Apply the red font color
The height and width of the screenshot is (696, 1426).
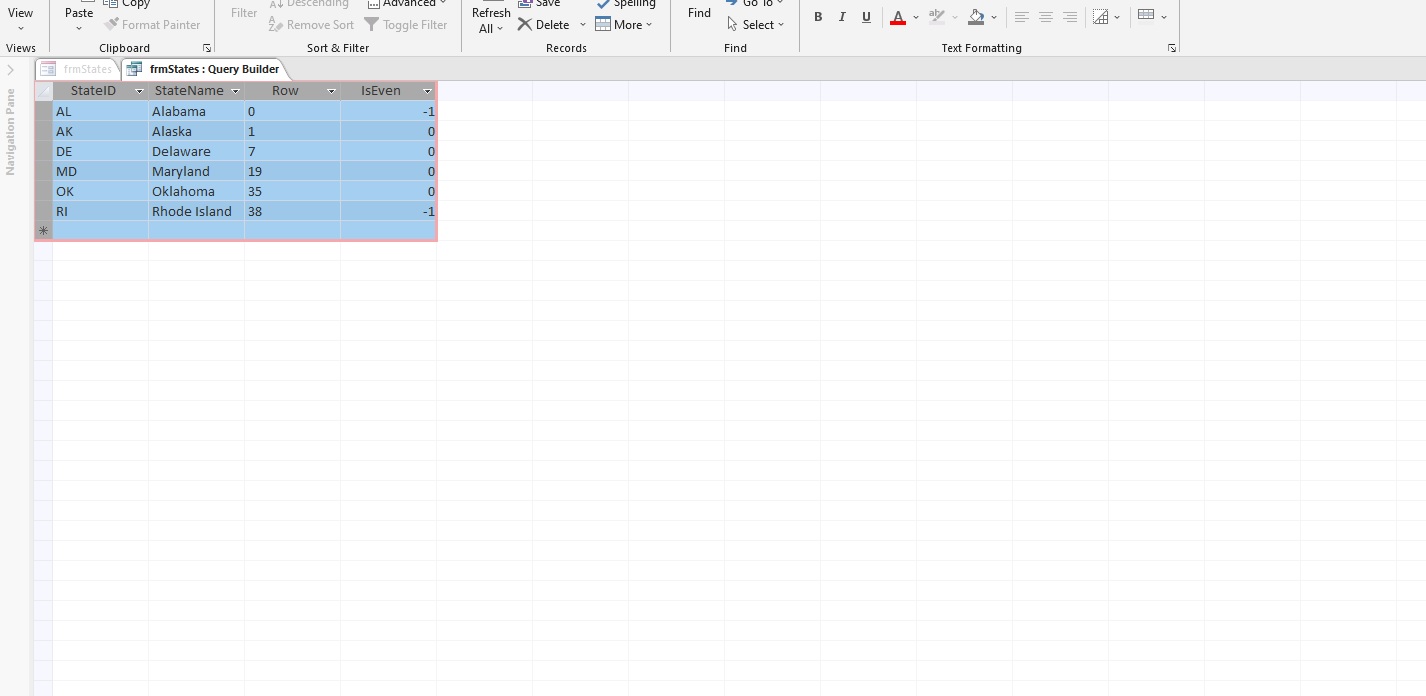898,17
